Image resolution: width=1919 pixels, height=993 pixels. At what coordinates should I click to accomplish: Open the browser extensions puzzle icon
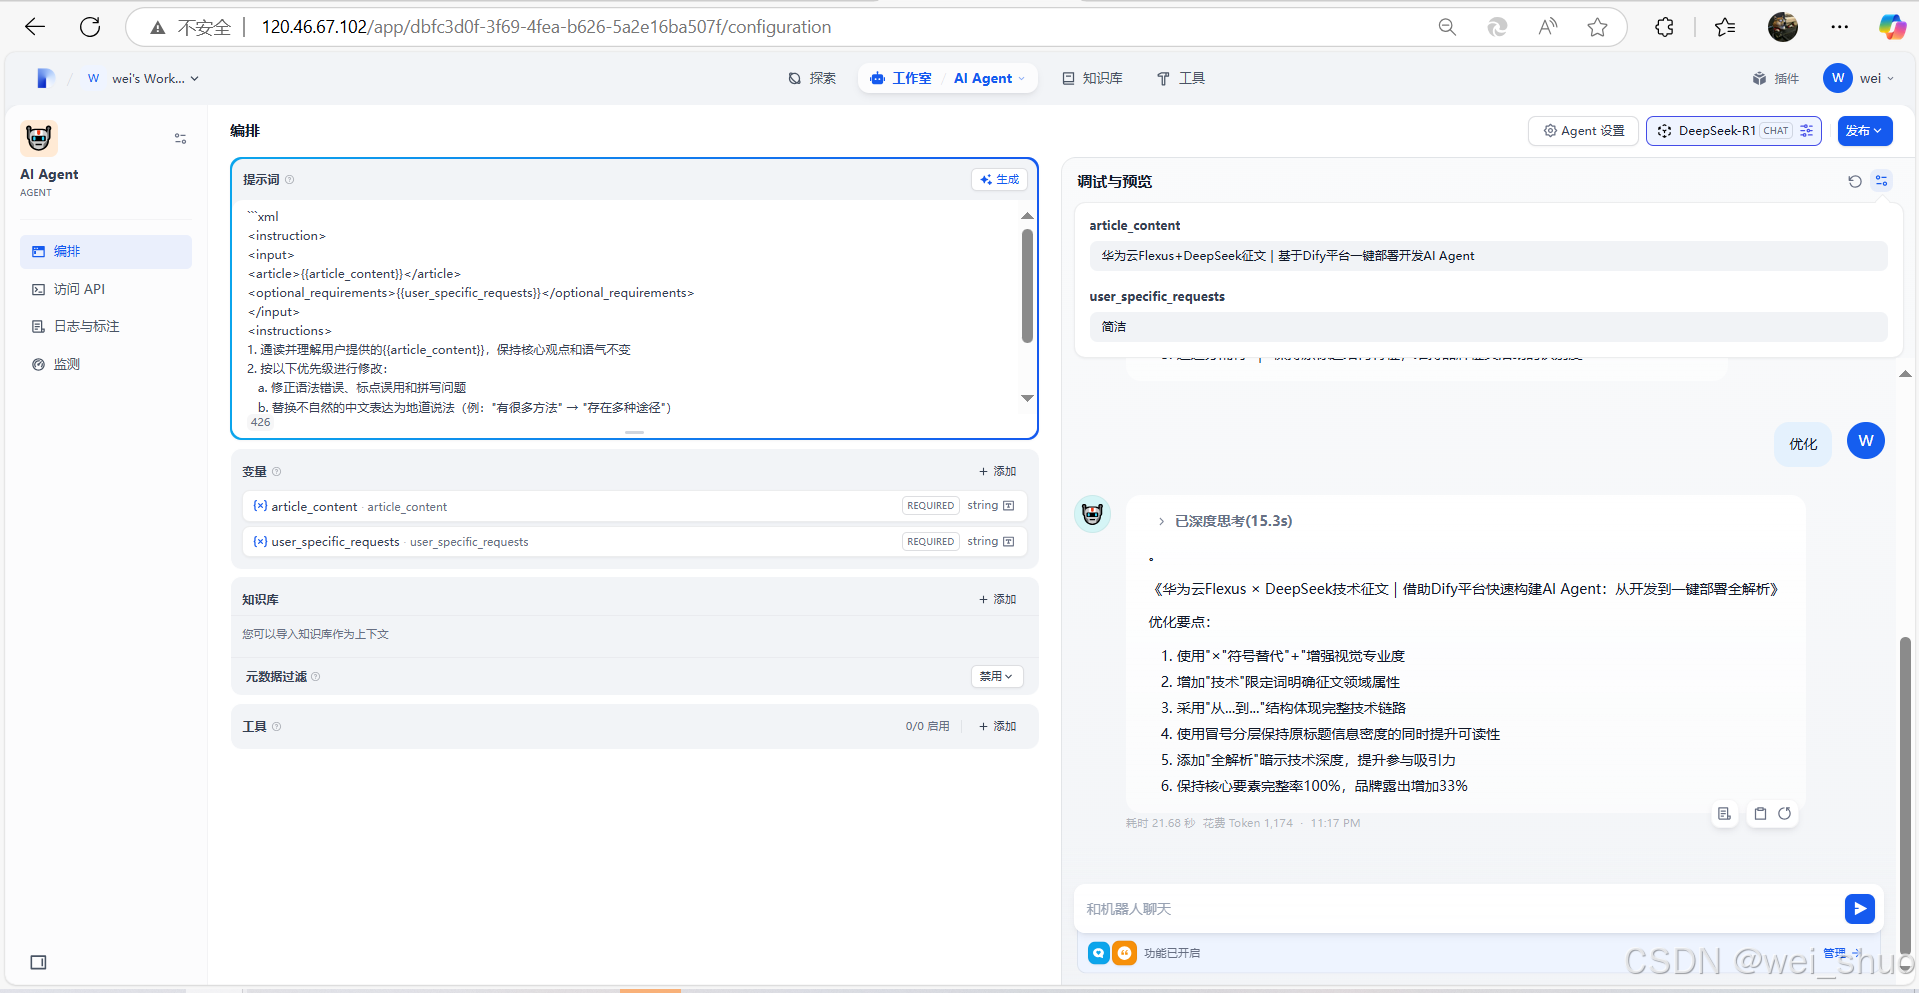coord(1664,27)
